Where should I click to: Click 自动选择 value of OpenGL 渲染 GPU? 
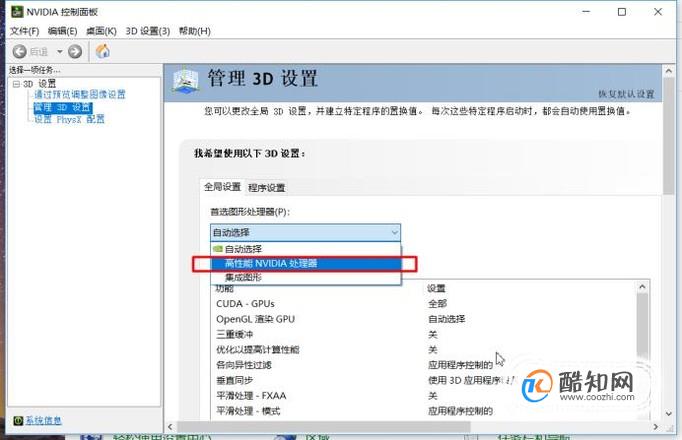pyautogui.click(x=447, y=319)
